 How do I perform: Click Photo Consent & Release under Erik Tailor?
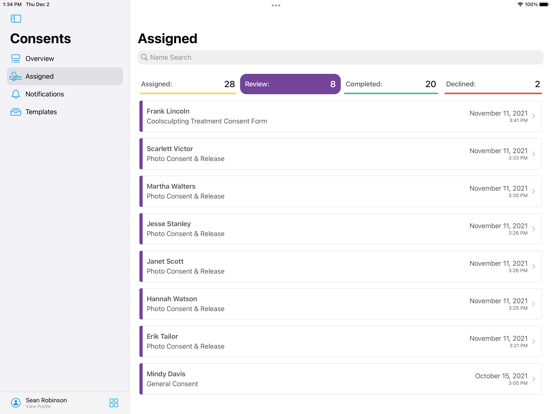[185, 346]
